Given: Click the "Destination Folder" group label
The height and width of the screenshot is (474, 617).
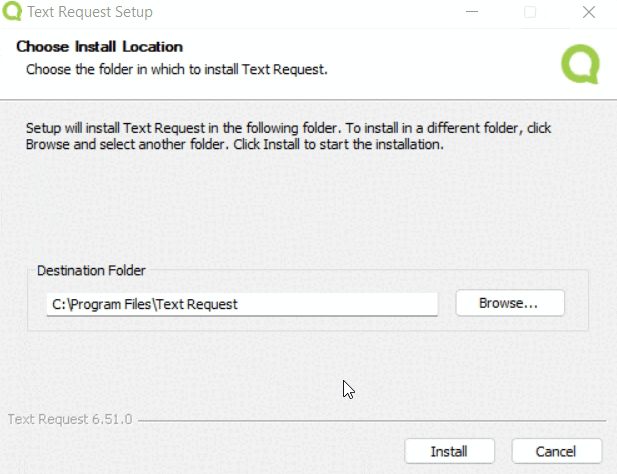Looking at the screenshot, I should pyautogui.click(x=91, y=271).
